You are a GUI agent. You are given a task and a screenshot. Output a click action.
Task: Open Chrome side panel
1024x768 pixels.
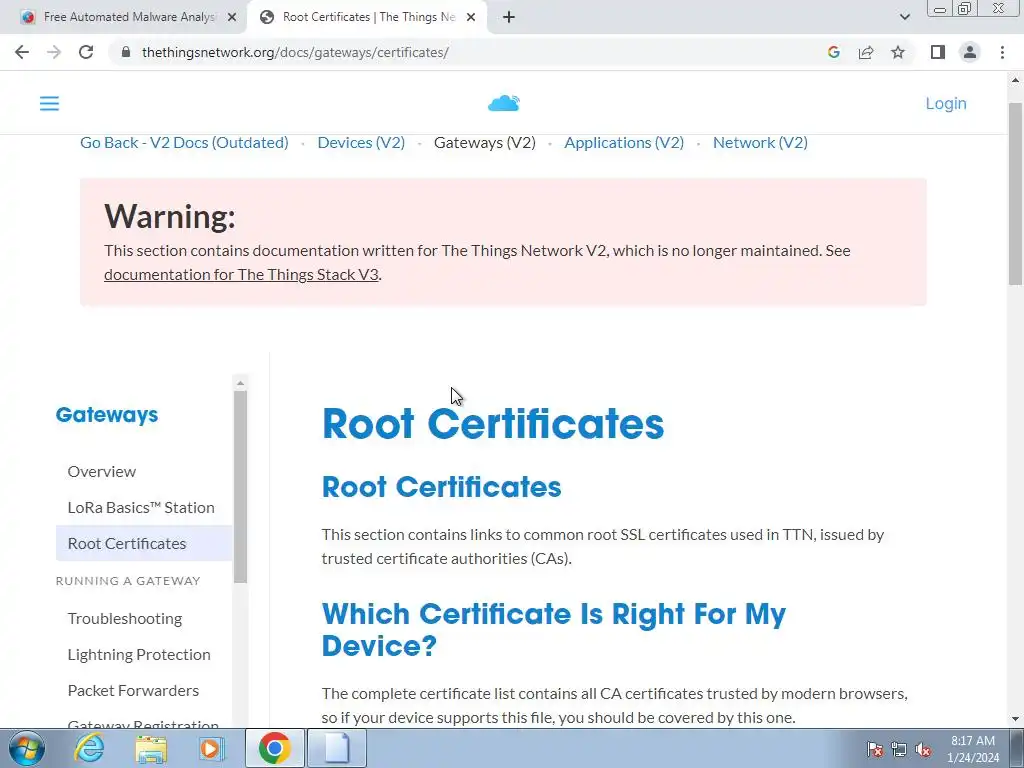click(938, 52)
